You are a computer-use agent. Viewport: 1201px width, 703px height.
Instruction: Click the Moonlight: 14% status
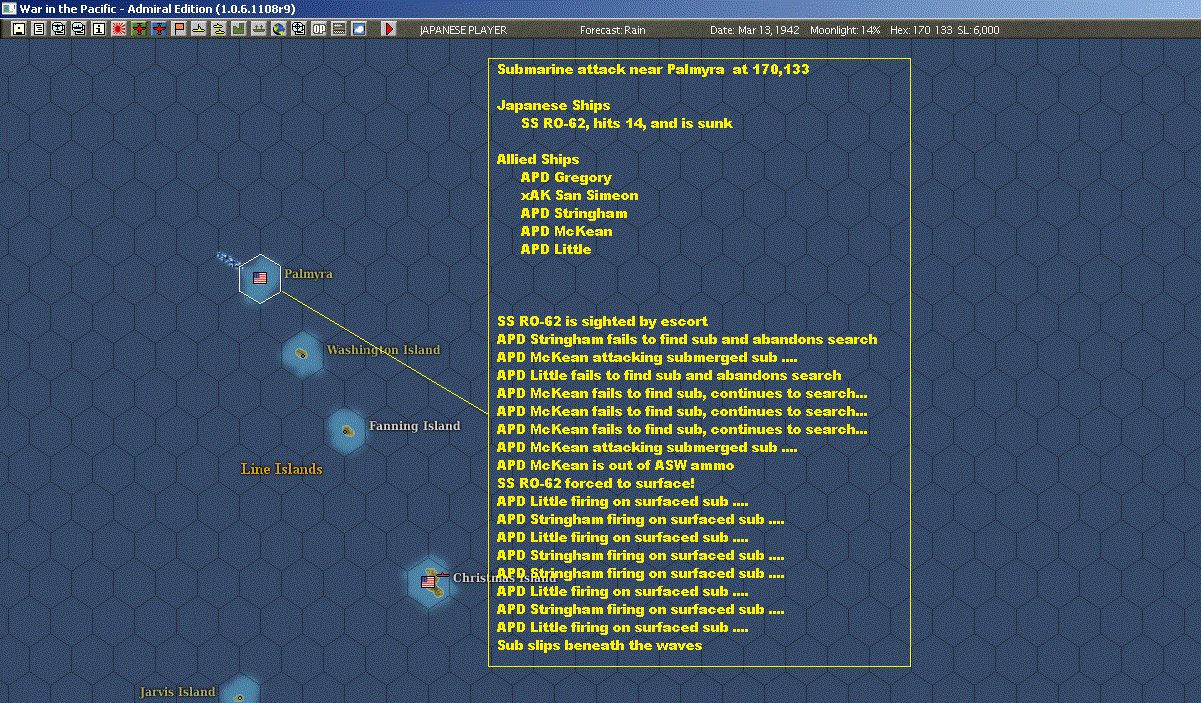(x=845, y=30)
